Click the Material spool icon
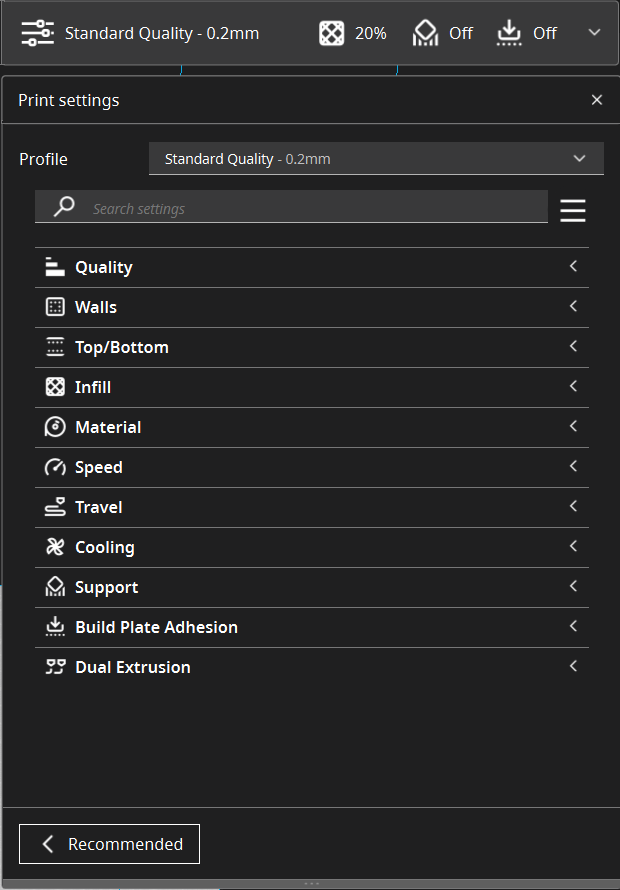Viewport: 620px width, 890px height. [55, 427]
